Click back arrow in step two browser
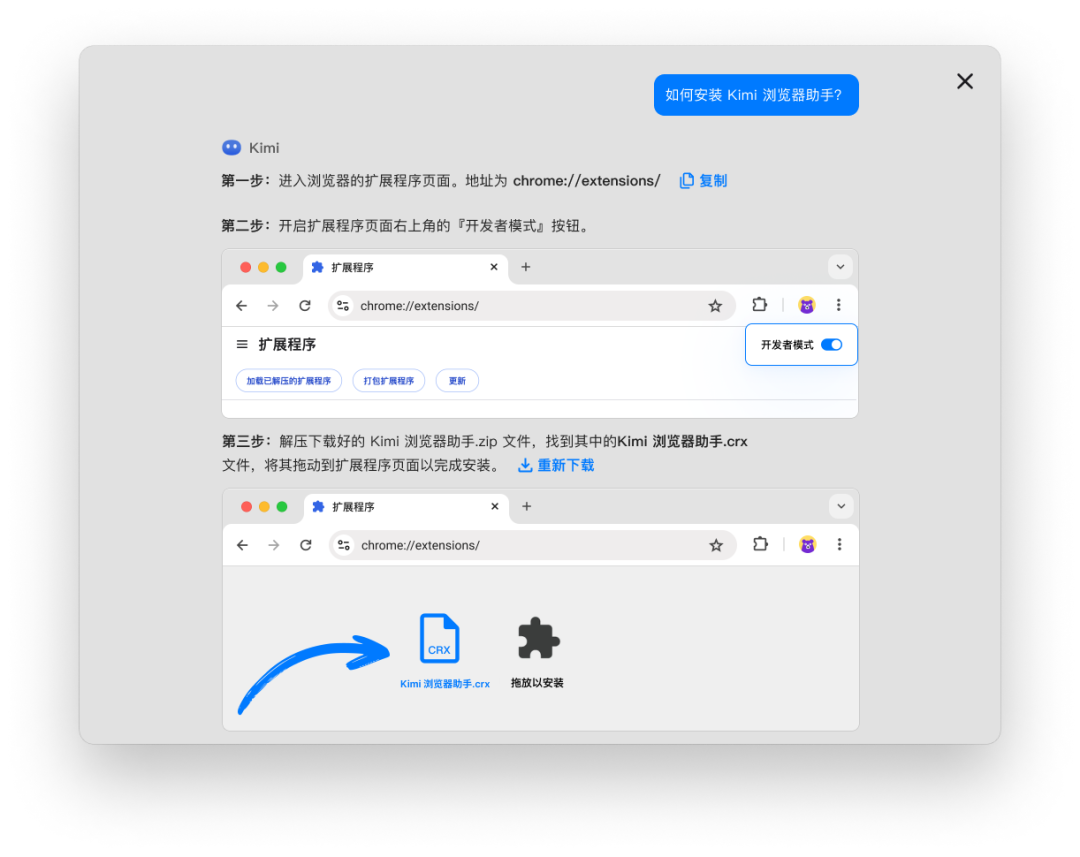Viewport: 1080px width, 857px height. tap(241, 306)
